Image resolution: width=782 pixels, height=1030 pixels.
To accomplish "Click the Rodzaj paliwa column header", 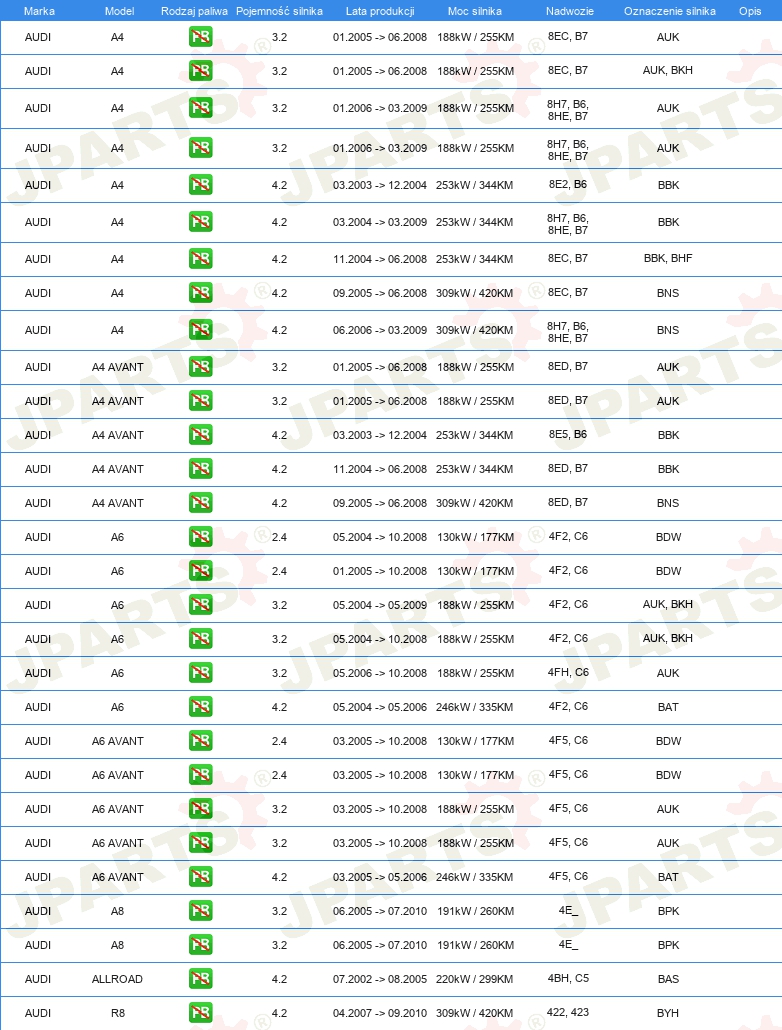I will (x=195, y=11).
